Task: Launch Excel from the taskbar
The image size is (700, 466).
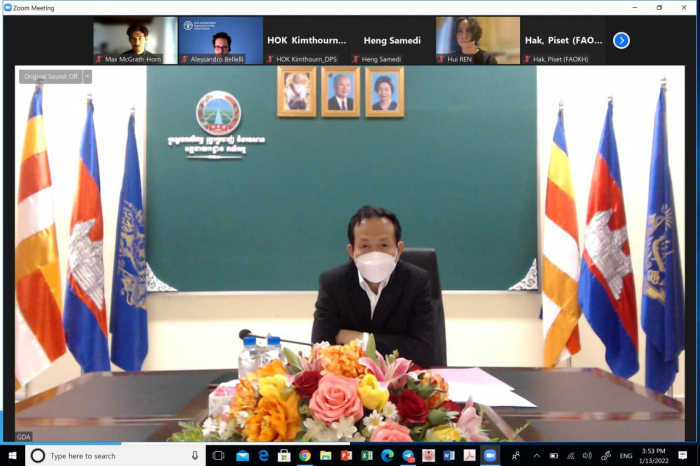Action: 366,456
